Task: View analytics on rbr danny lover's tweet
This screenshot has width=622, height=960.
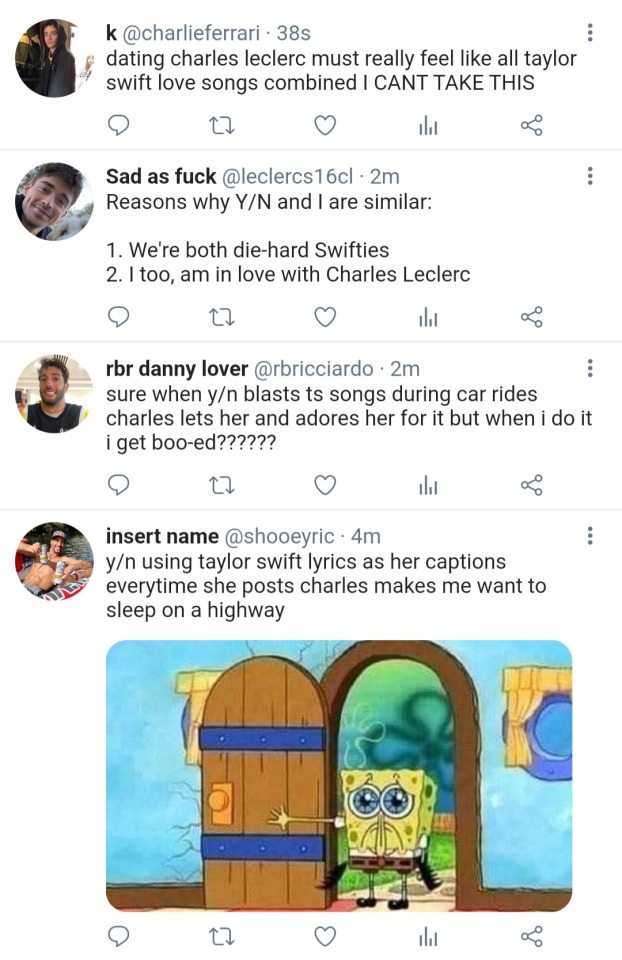Action: [x=428, y=485]
